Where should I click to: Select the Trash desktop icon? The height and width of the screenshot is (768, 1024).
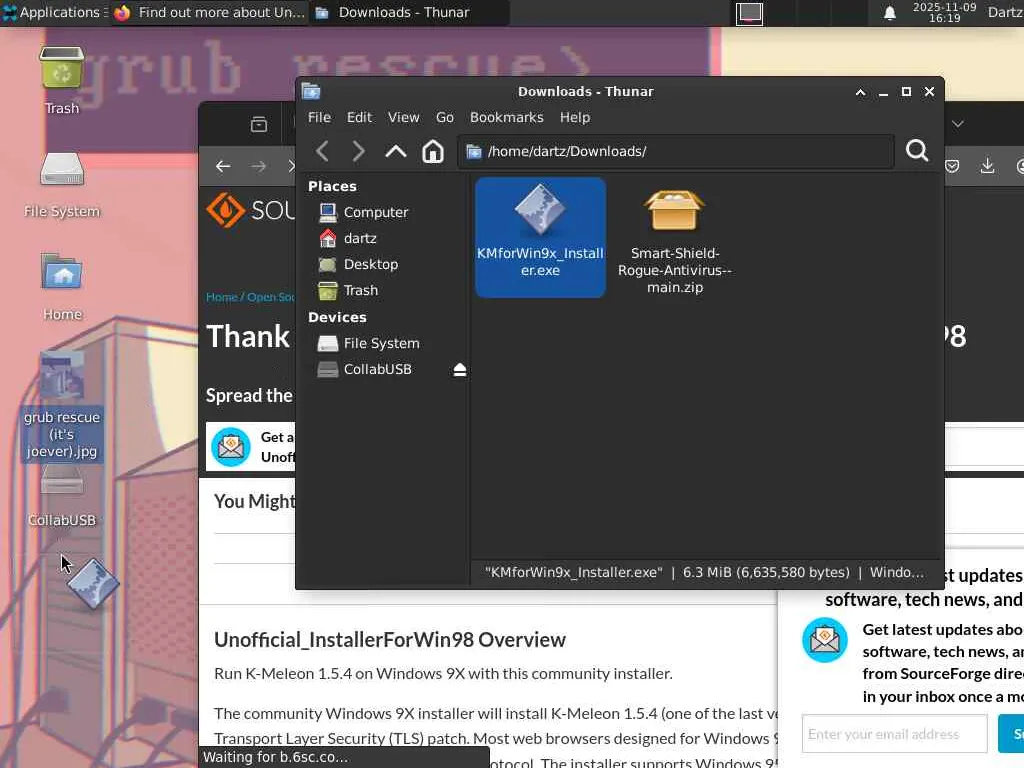click(x=61, y=80)
